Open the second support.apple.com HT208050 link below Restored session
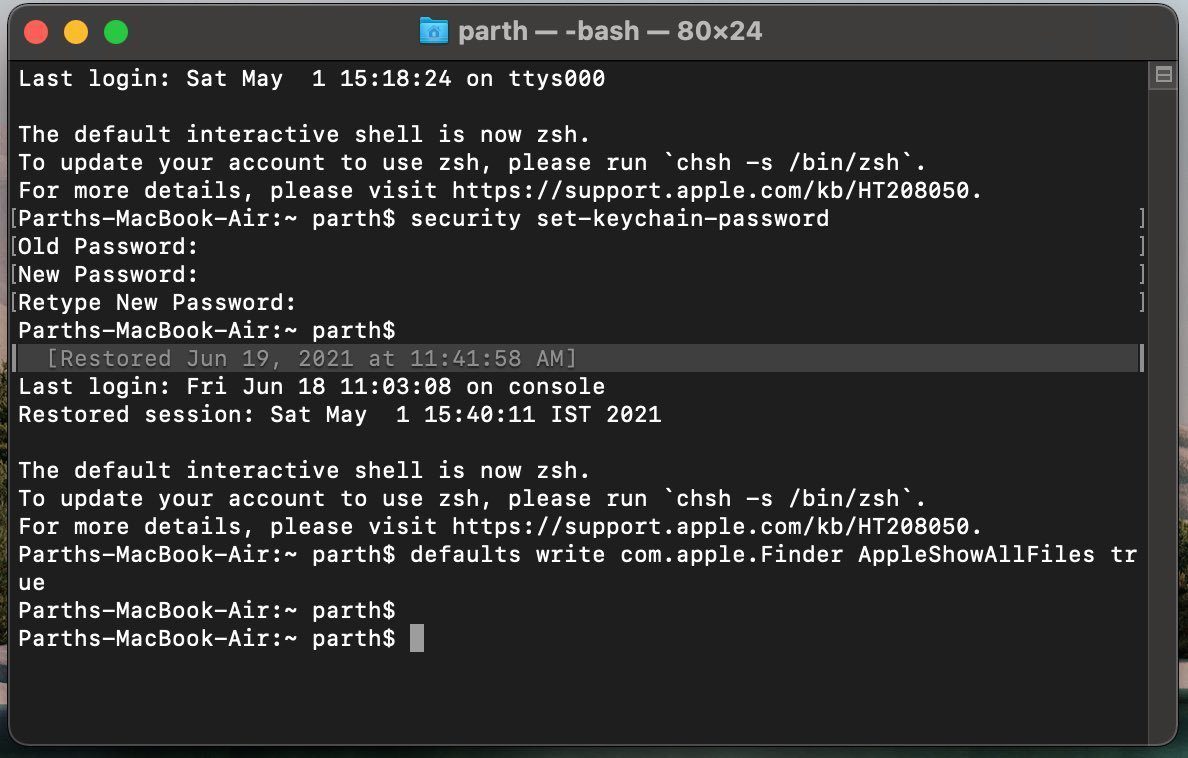The width and height of the screenshot is (1188, 758). pos(710,526)
